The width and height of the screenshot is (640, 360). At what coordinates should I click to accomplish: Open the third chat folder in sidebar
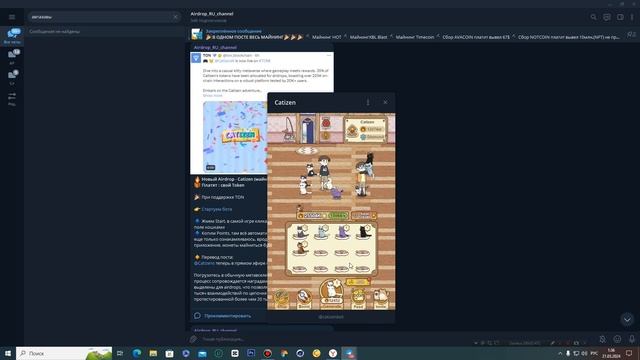click(x=12, y=78)
